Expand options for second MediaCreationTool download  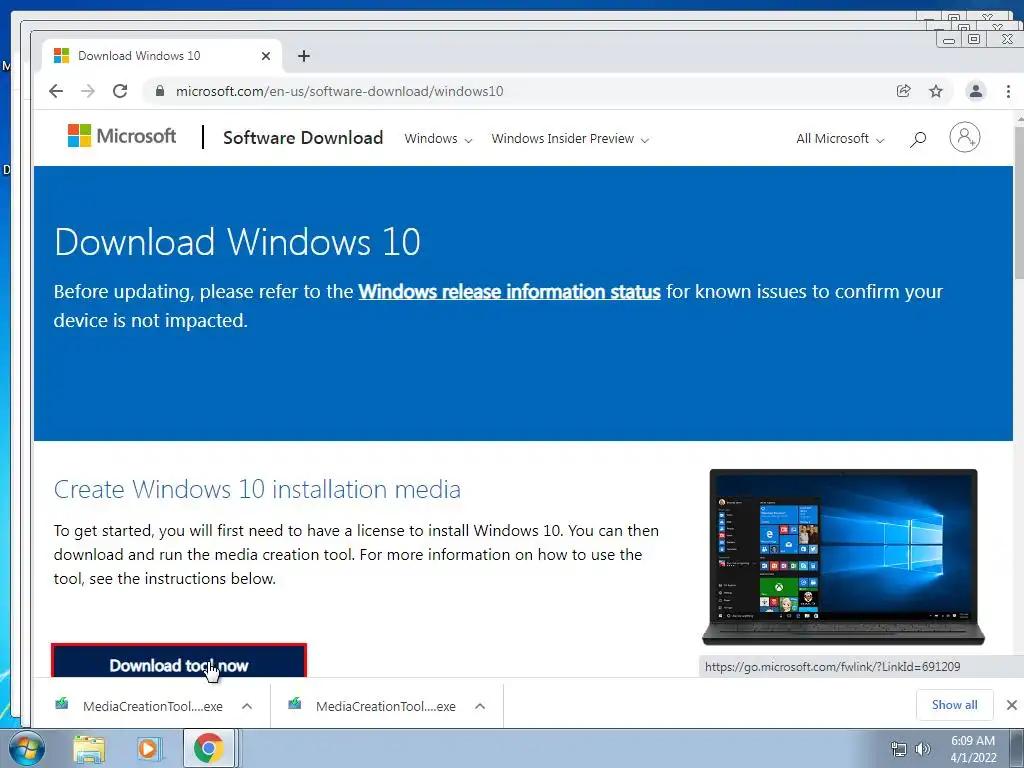[480, 706]
